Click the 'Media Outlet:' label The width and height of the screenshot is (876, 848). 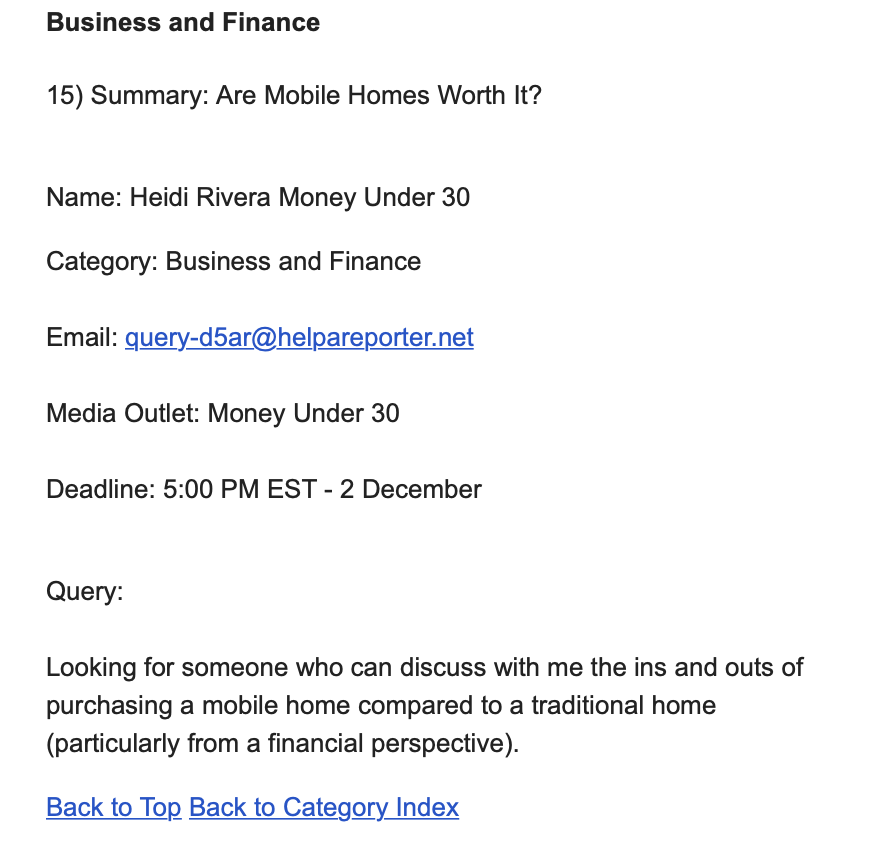click(x=123, y=413)
